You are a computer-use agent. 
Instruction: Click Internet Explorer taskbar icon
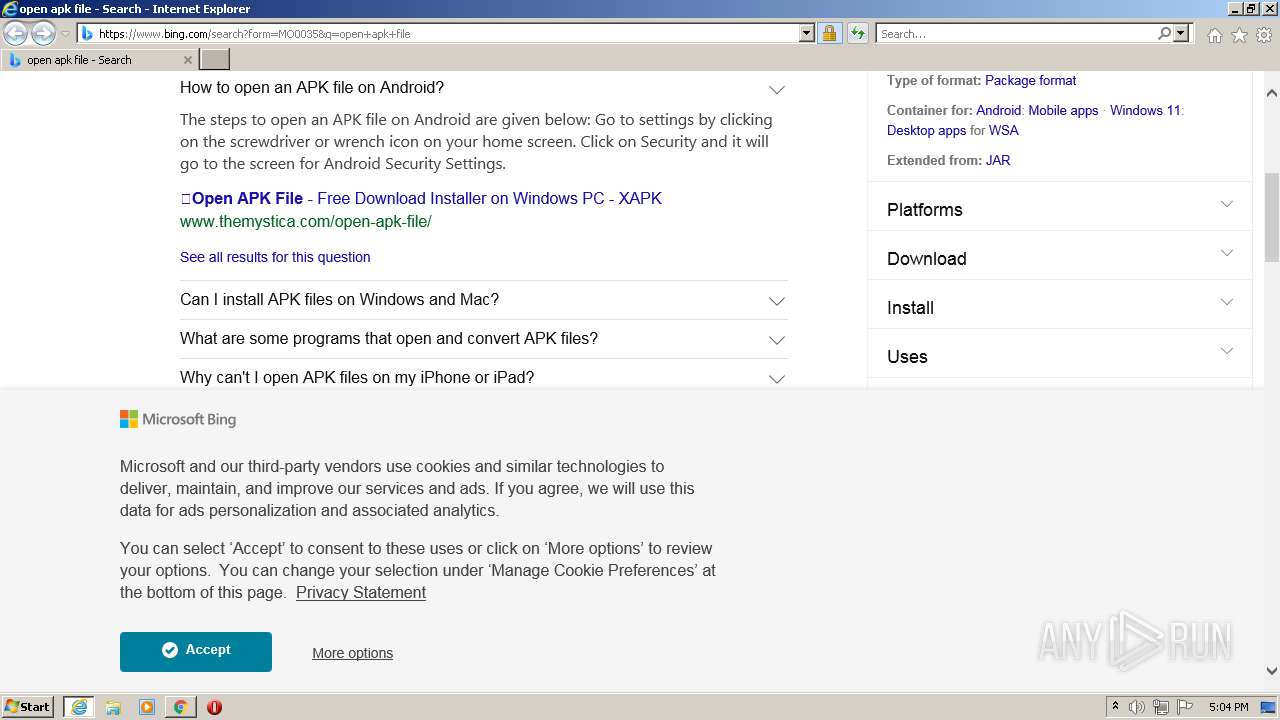[79, 707]
